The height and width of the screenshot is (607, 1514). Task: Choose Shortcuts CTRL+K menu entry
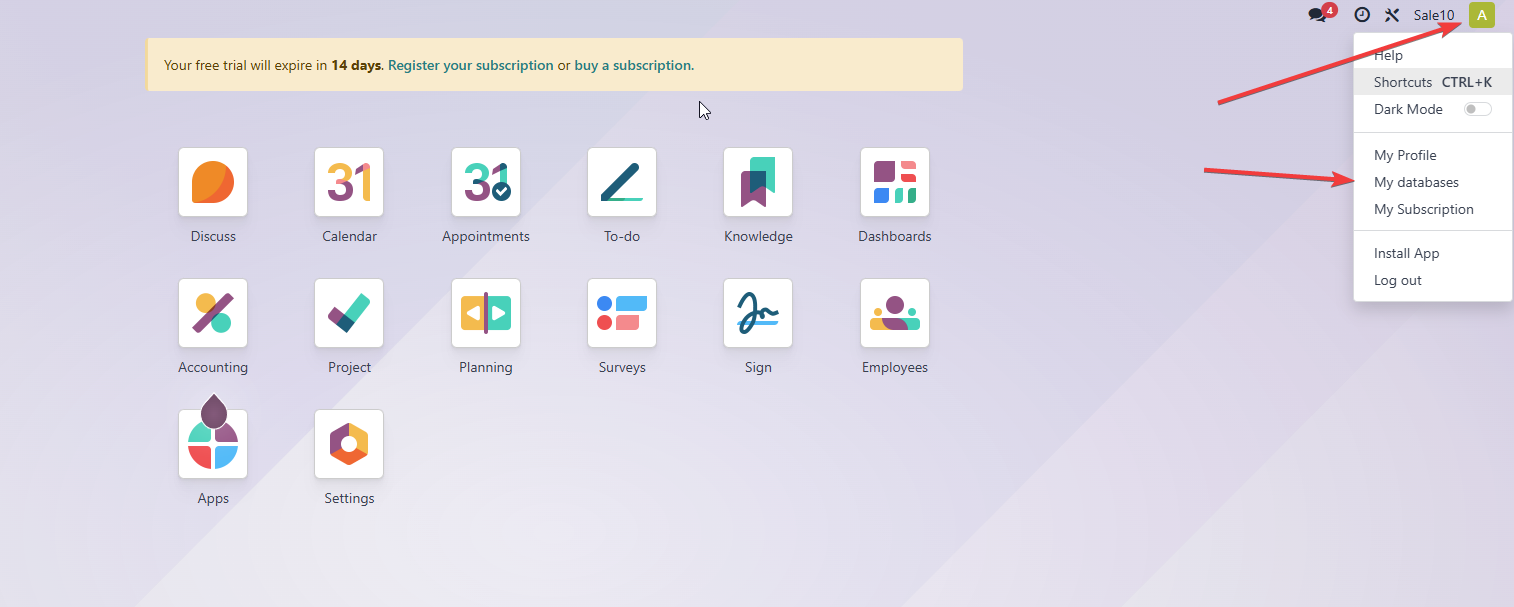coord(1433,82)
